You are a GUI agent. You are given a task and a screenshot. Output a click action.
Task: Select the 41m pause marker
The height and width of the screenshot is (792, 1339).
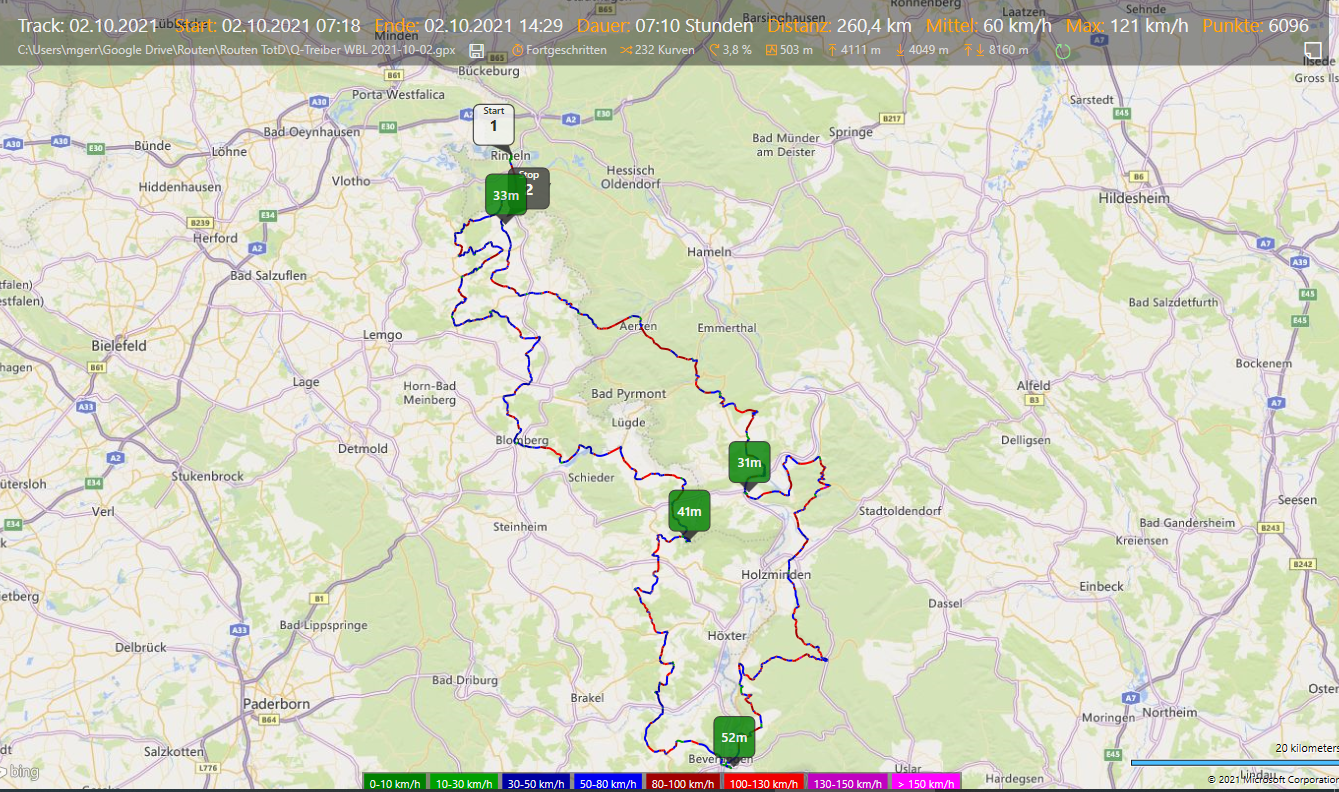pos(689,511)
